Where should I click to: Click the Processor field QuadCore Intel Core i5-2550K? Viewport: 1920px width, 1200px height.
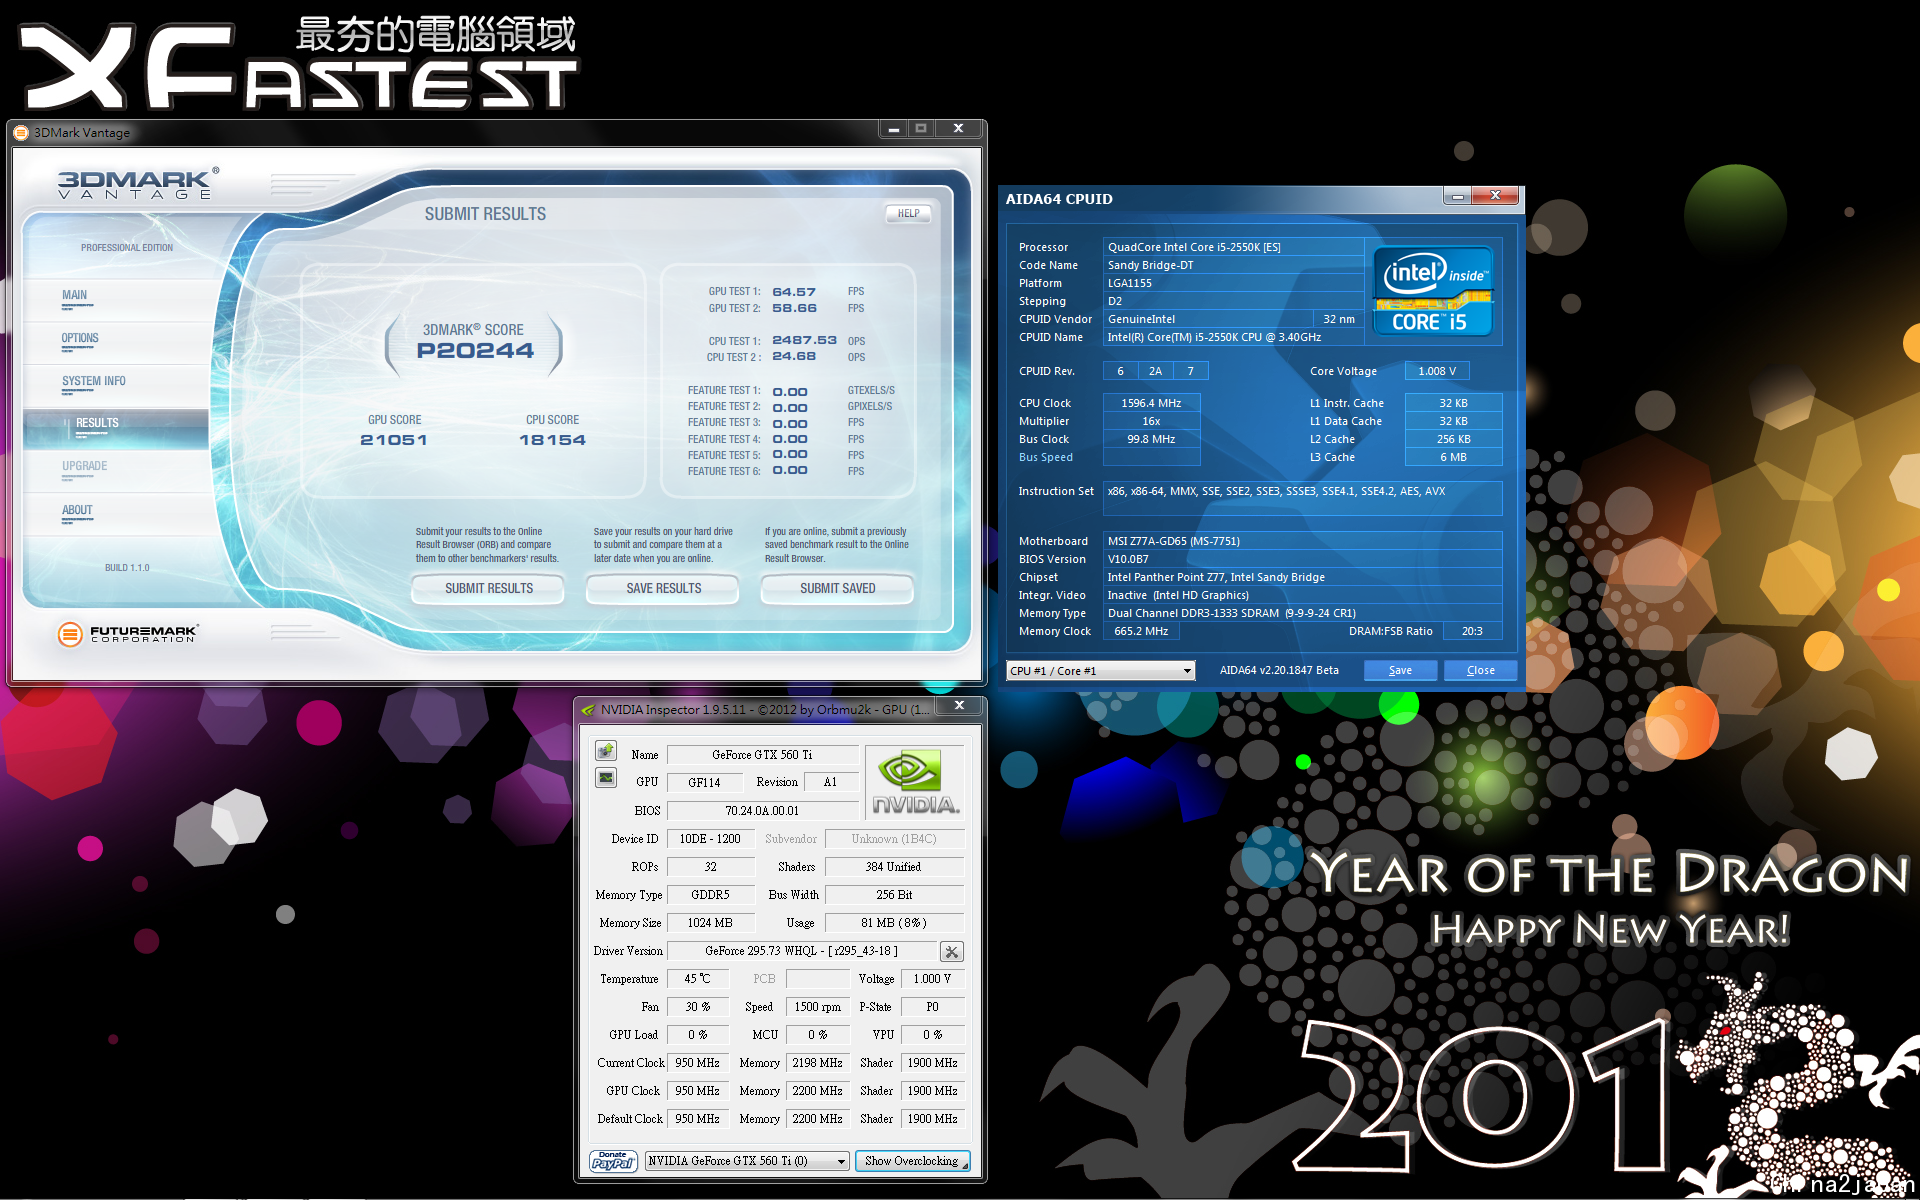[1233, 247]
